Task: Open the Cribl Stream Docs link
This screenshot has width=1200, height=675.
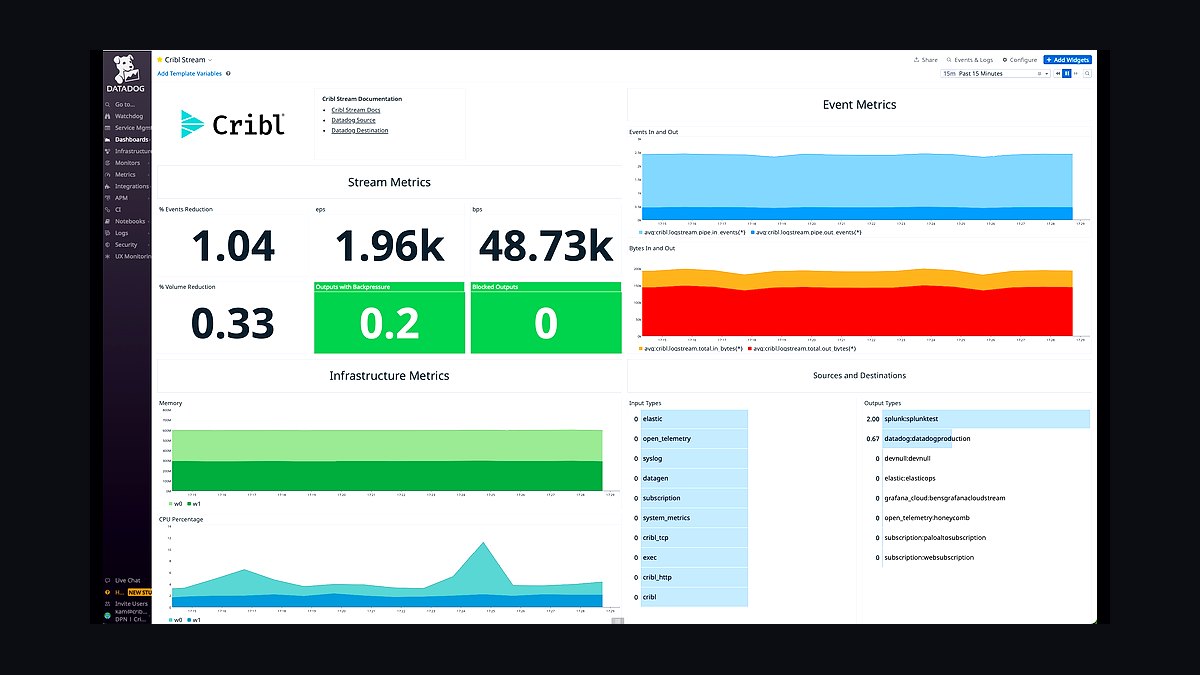Action: pos(356,110)
